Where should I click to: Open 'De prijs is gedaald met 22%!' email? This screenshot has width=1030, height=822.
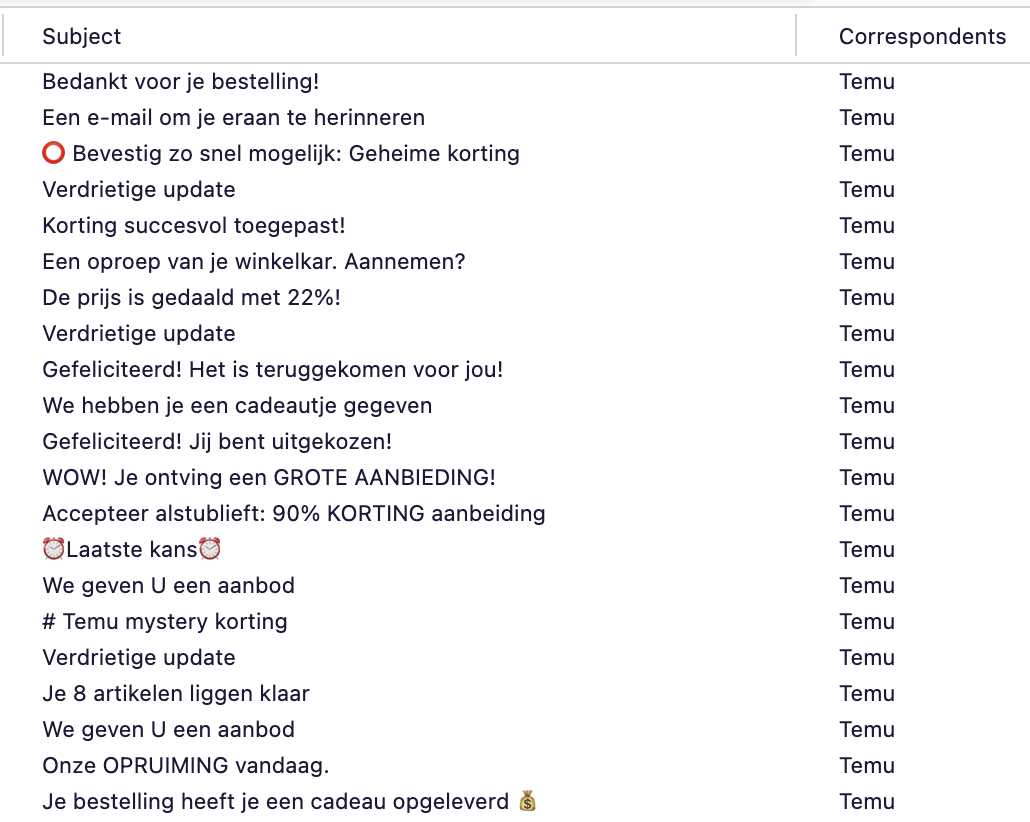[191, 298]
